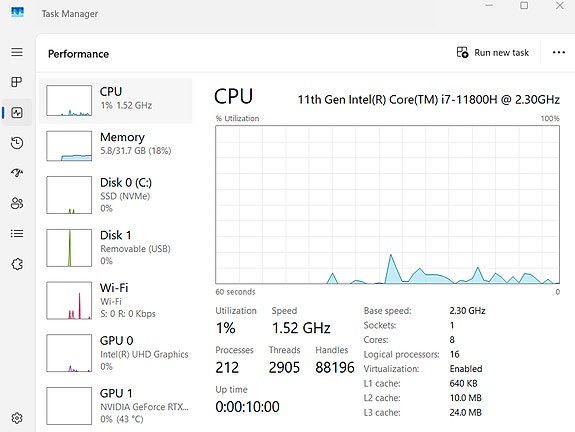
Task: Maximize the Task Manager window
Action: click(524, 6)
